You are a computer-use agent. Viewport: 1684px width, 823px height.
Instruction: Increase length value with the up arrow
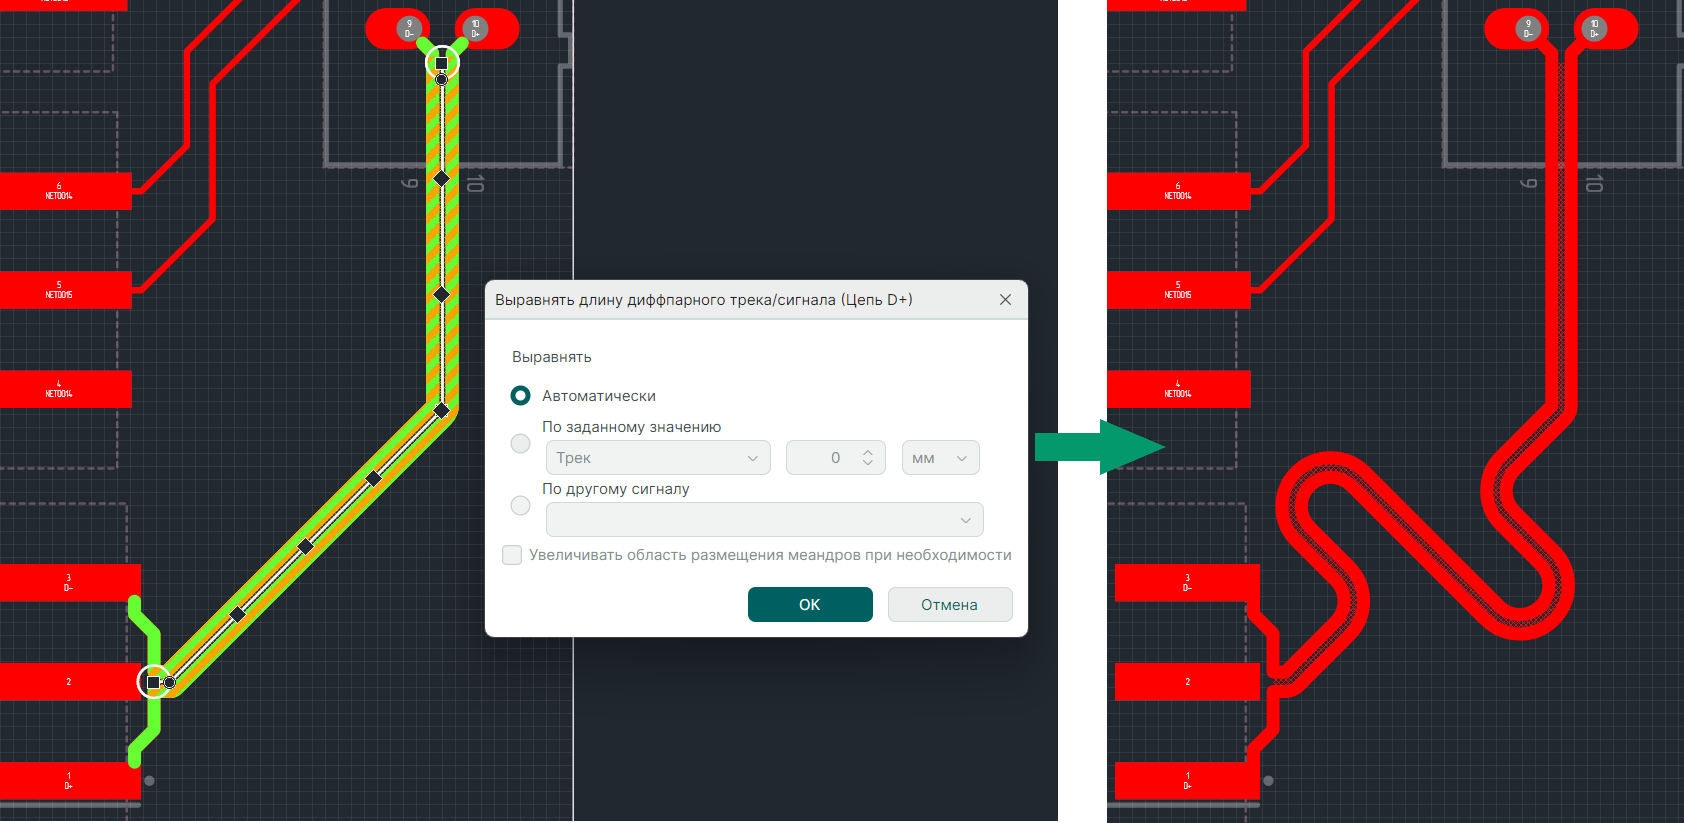[x=868, y=452]
